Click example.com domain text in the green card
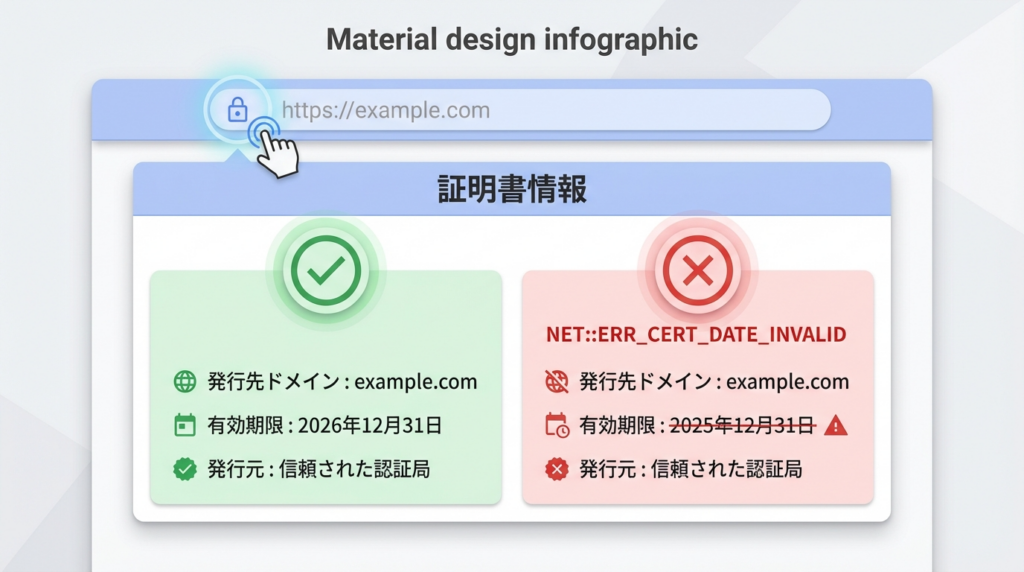 tap(415, 381)
